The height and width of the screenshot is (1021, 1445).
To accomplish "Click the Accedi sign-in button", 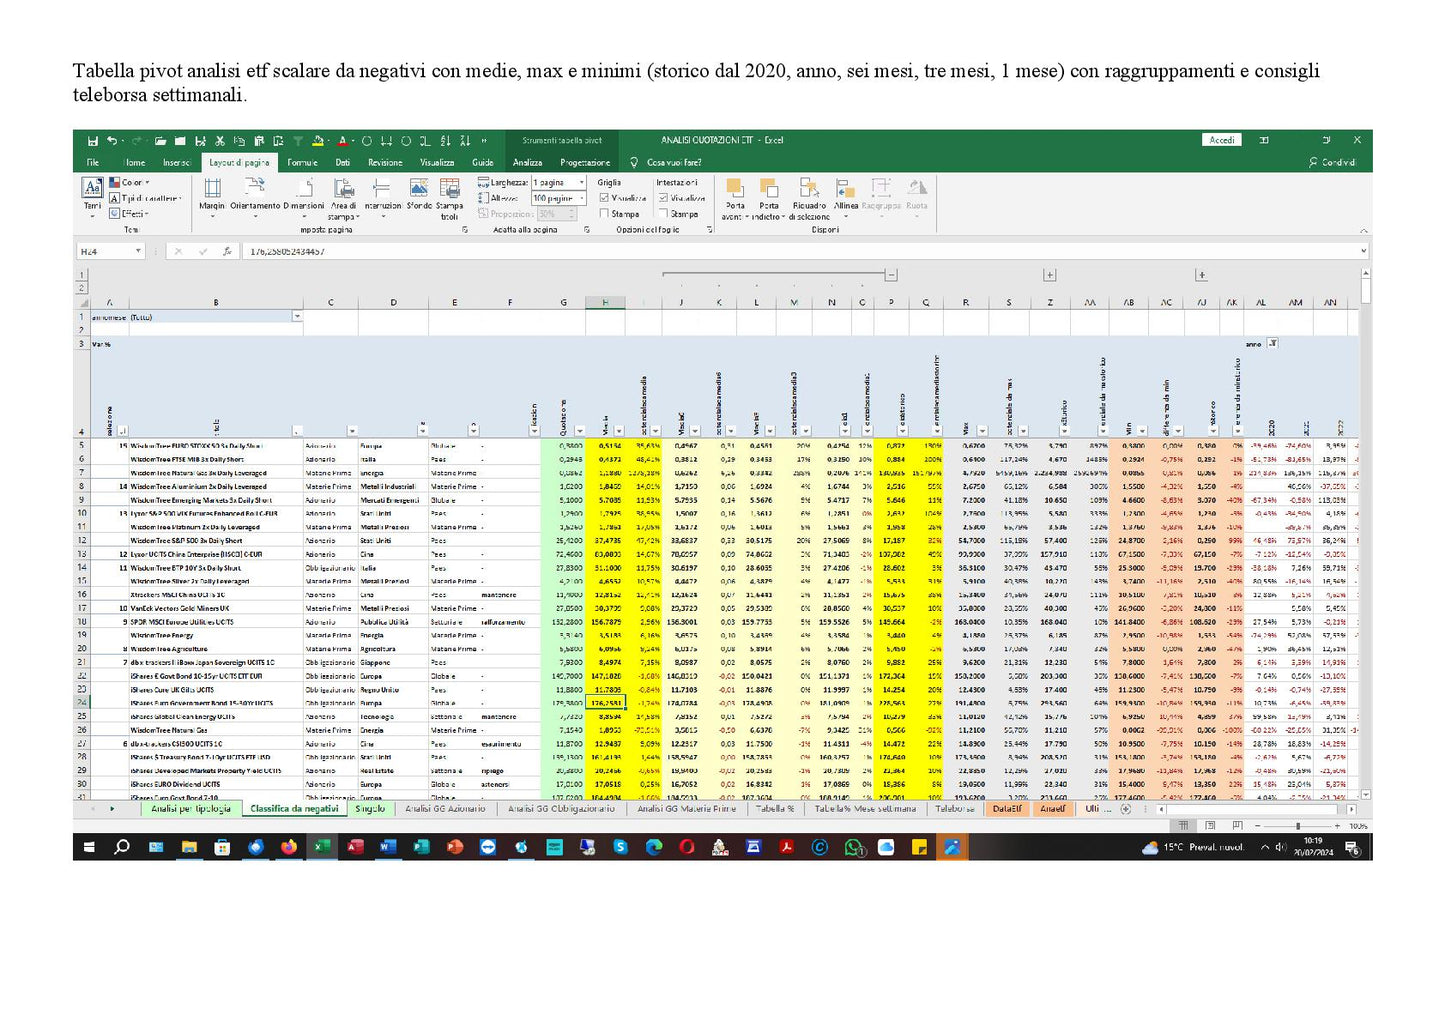I will click(1222, 141).
